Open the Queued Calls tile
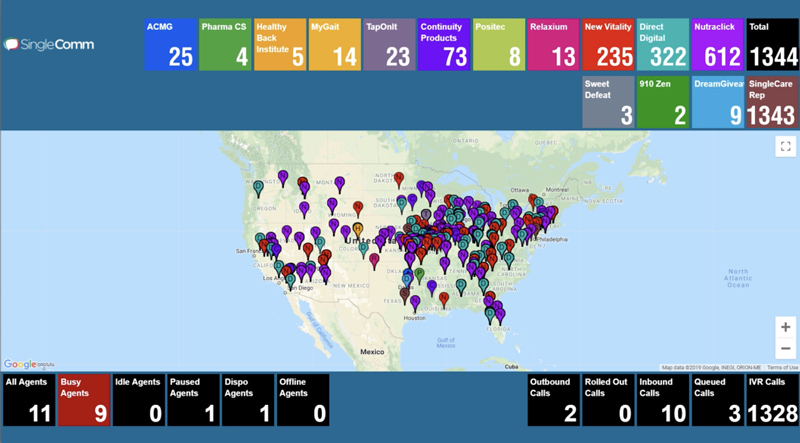 [718, 400]
